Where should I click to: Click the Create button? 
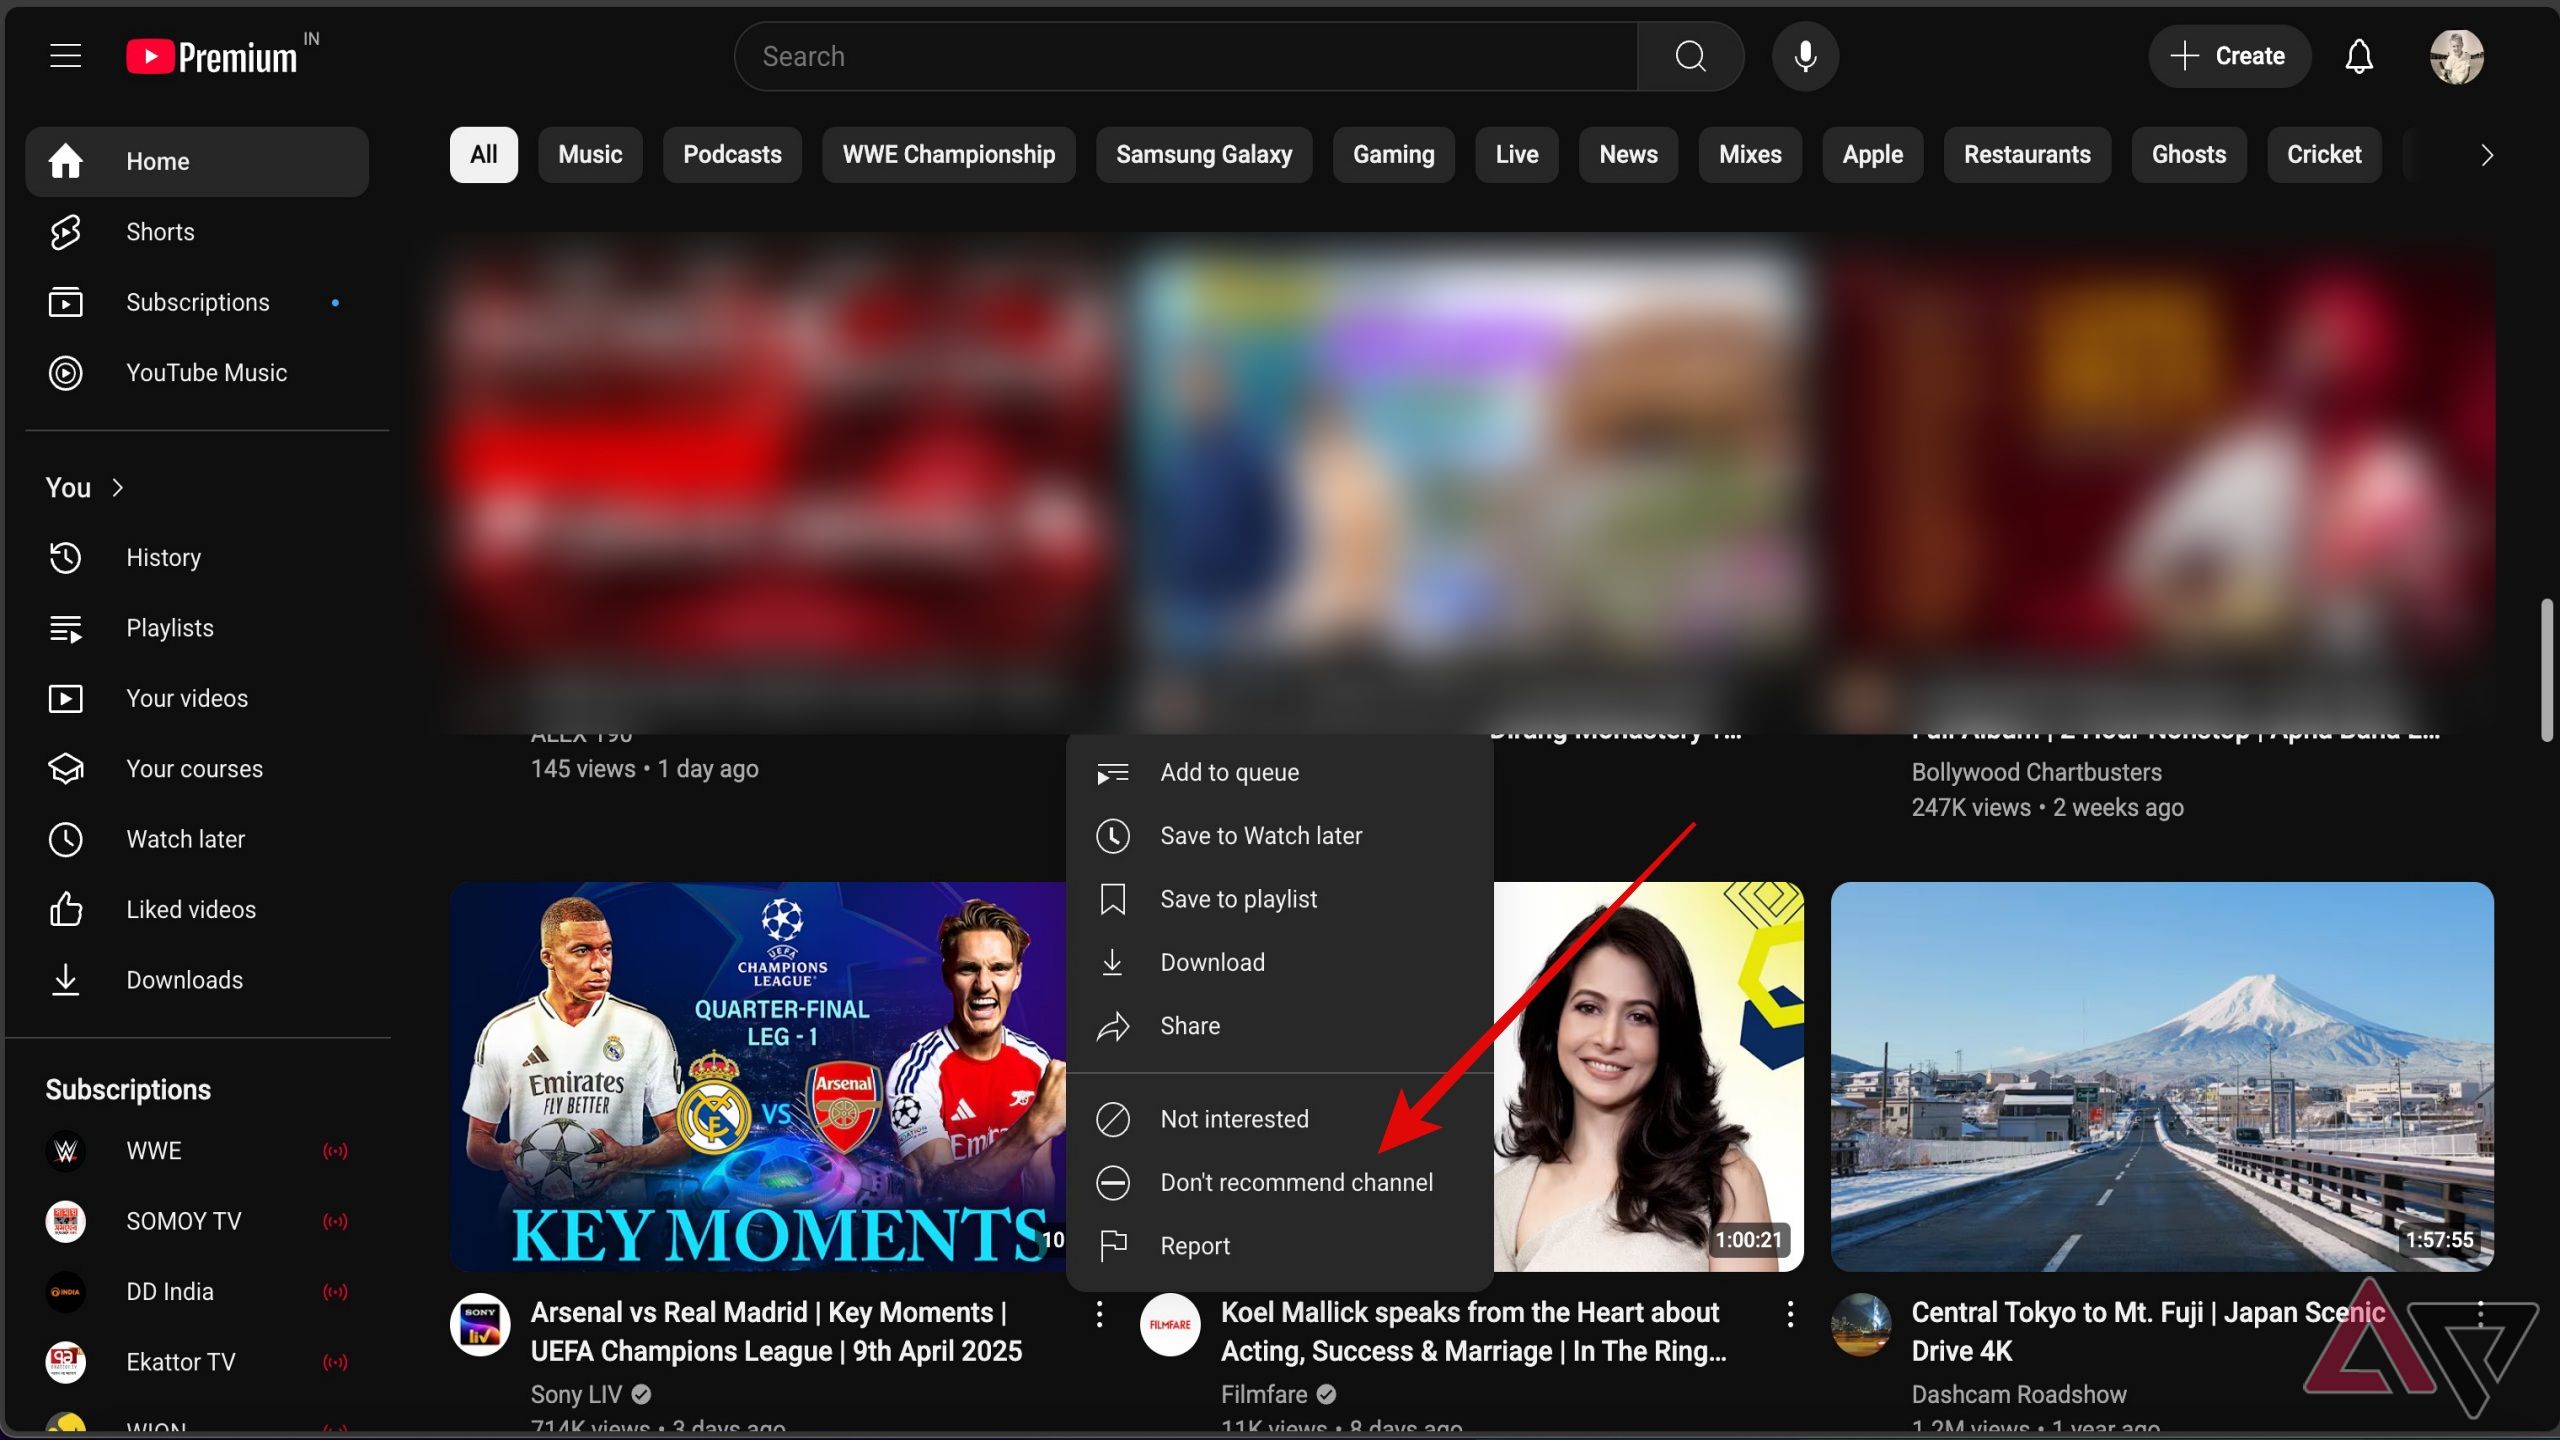tap(2229, 56)
